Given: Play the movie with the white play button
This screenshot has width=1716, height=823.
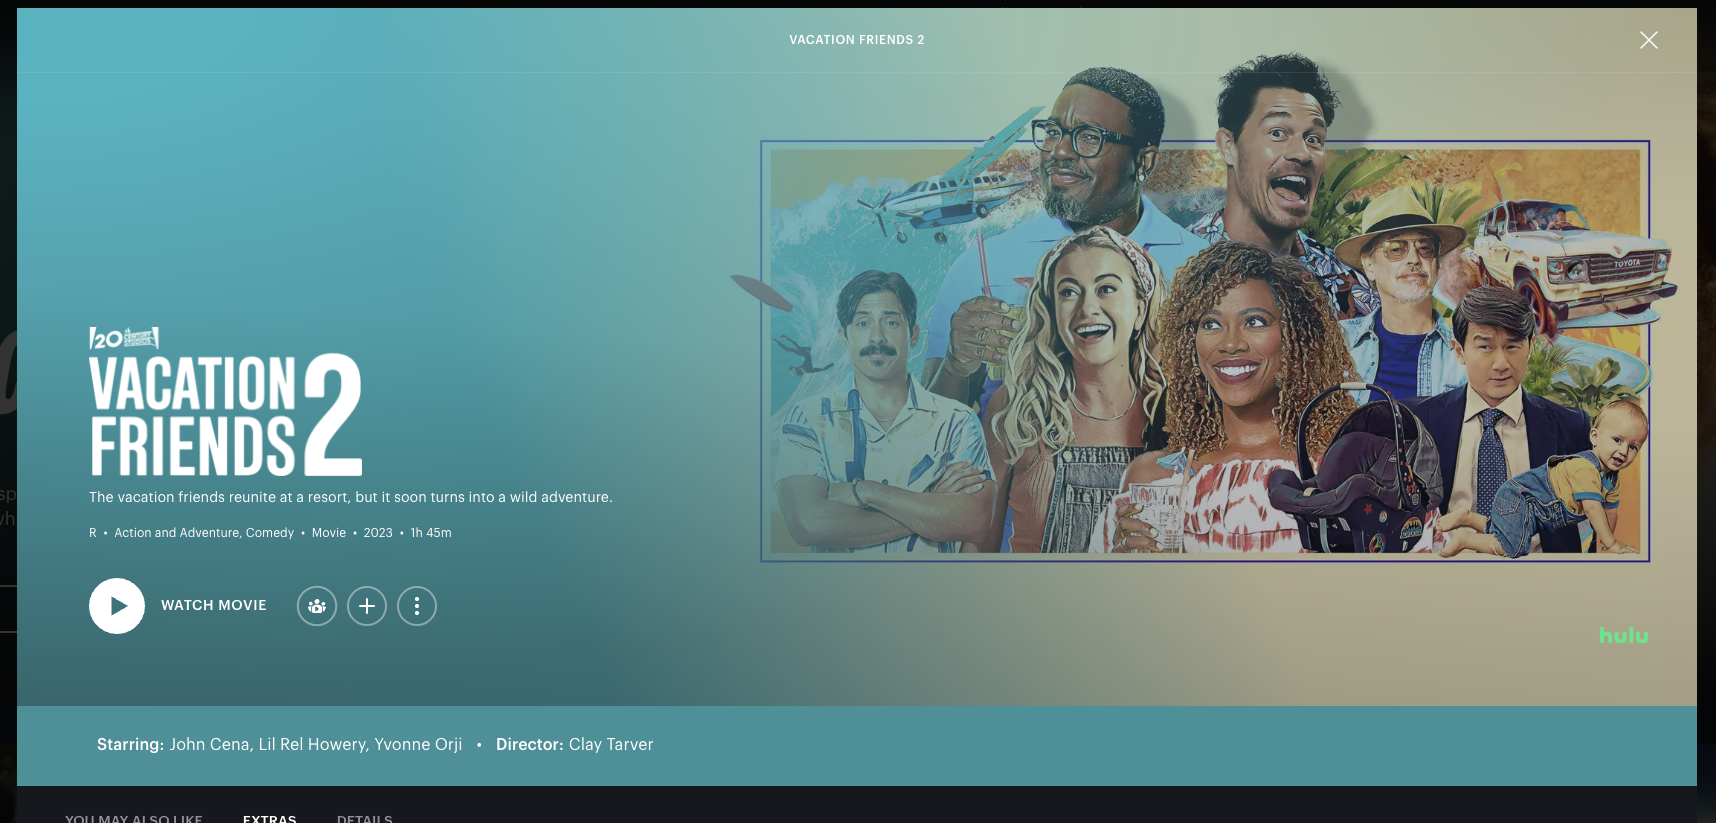Looking at the screenshot, I should [x=117, y=606].
